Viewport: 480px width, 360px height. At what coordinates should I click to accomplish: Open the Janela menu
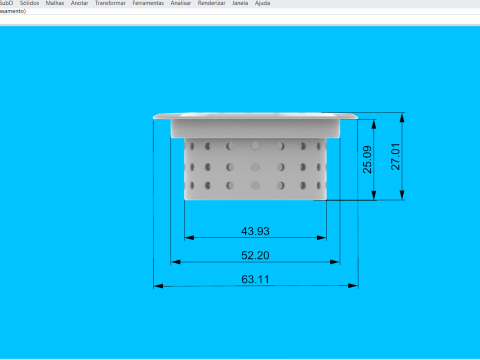pos(240,3)
